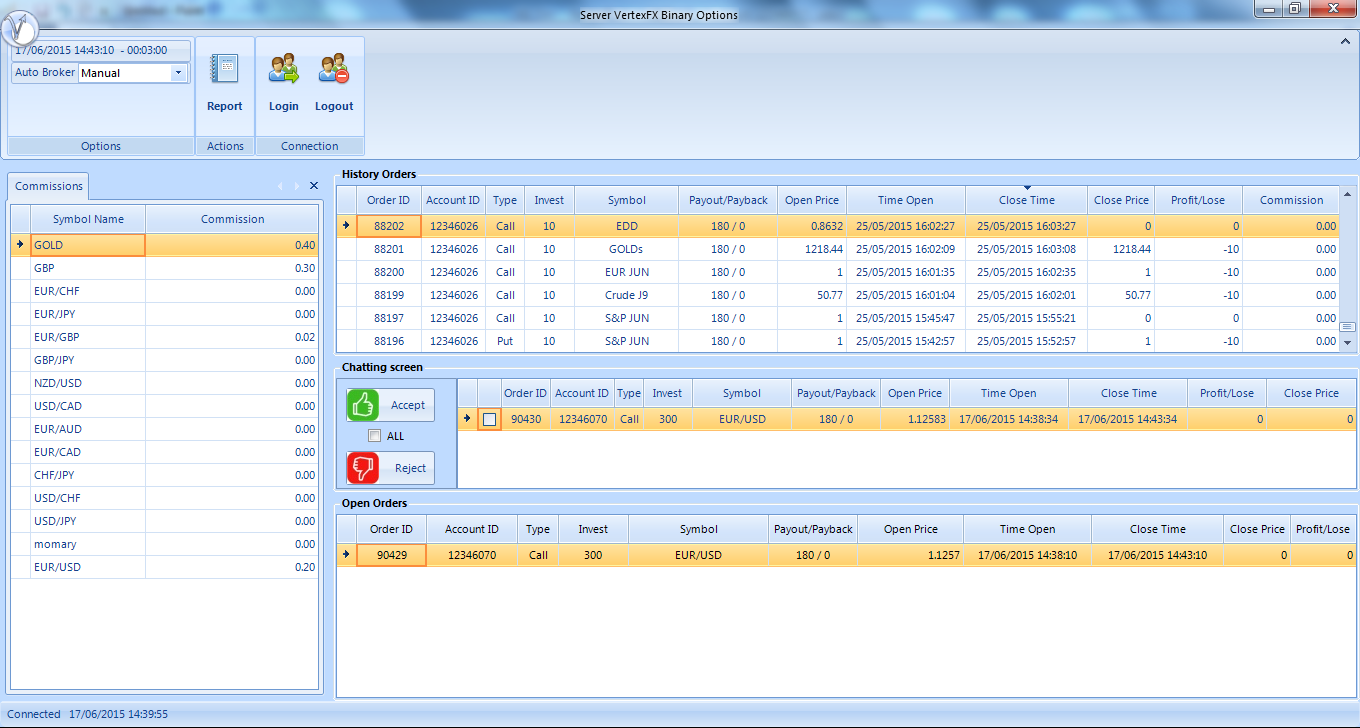Click order ID 90430 in Chatting screen
Image resolution: width=1360 pixels, height=728 pixels.
pos(525,419)
